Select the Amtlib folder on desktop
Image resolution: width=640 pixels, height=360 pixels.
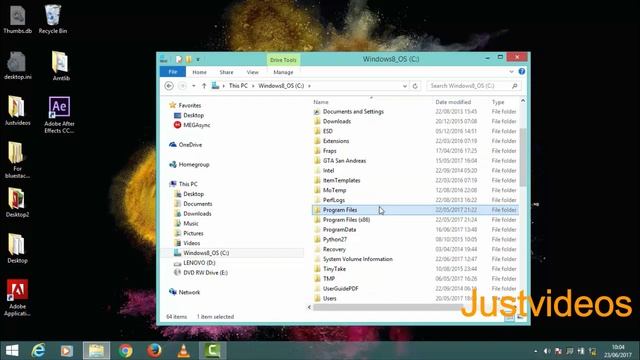[x=60, y=66]
